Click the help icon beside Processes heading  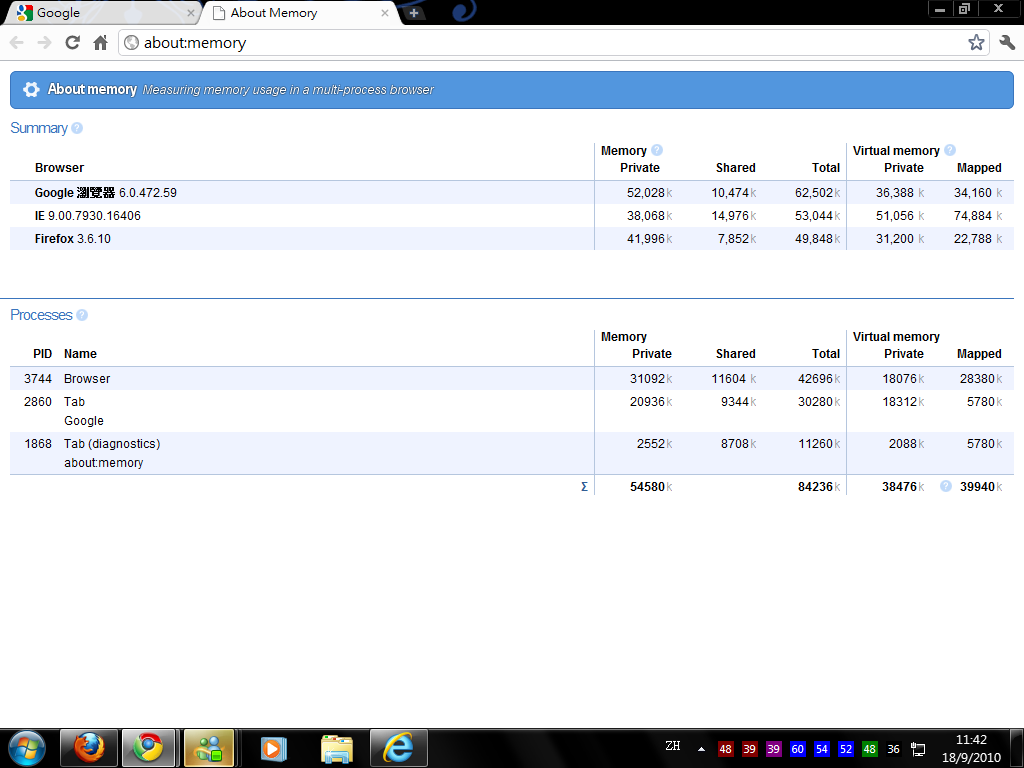[x=82, y=315]
